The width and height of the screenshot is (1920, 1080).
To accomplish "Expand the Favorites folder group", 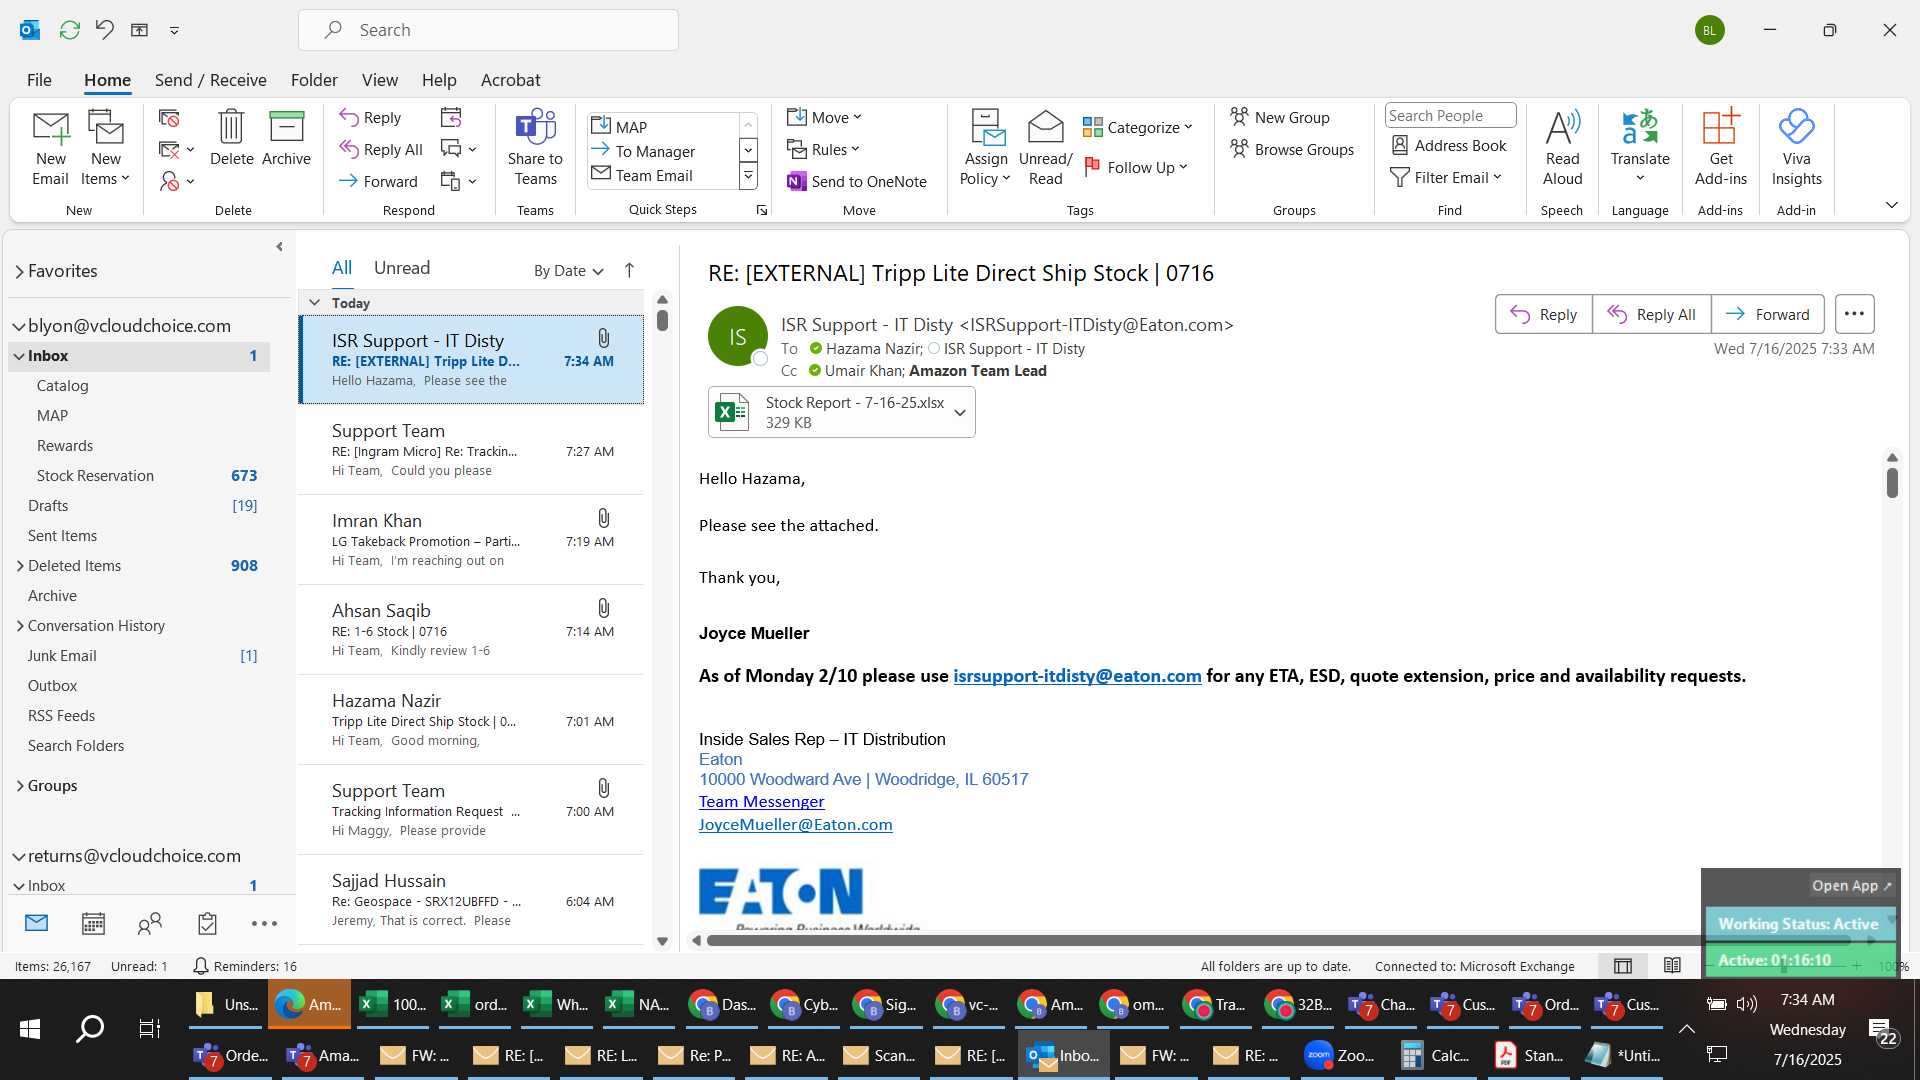I will (19, 271).
